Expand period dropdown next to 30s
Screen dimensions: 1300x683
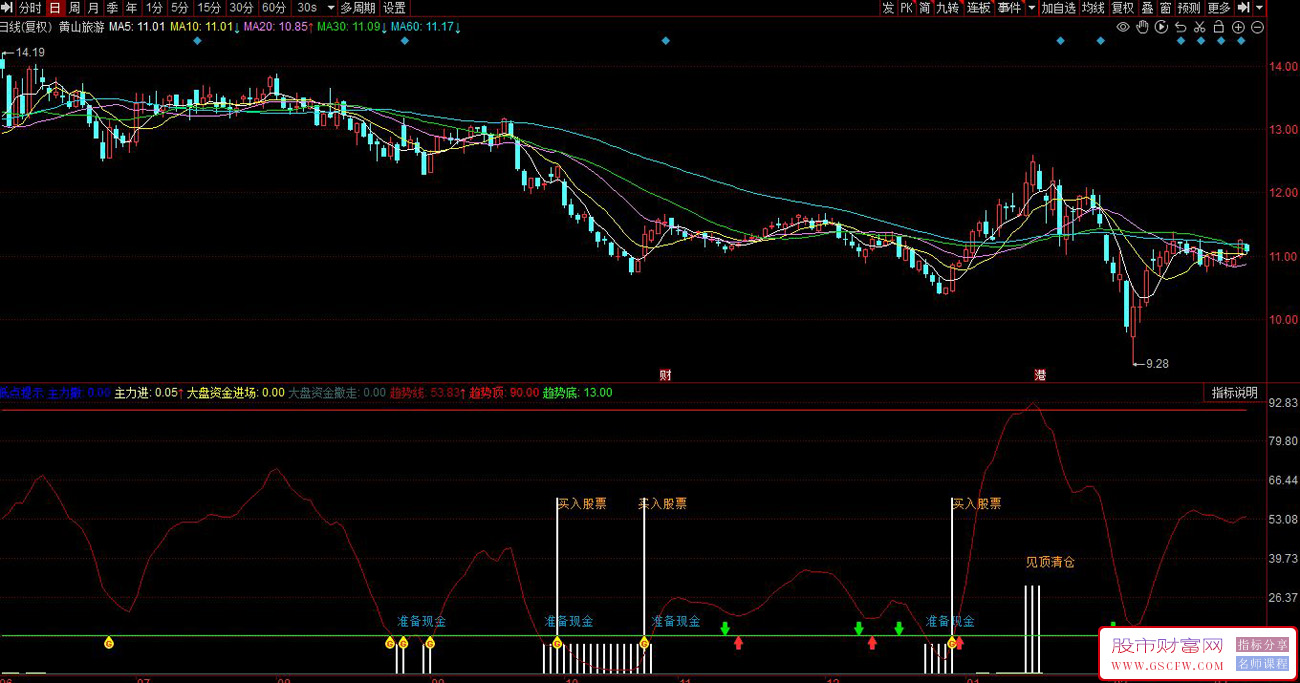(331, 8)
